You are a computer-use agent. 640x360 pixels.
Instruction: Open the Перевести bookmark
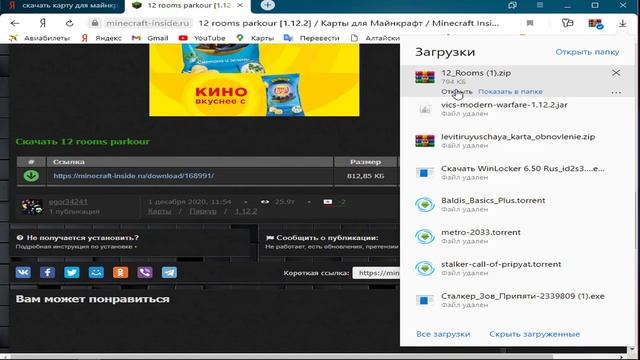pos(312,38)
